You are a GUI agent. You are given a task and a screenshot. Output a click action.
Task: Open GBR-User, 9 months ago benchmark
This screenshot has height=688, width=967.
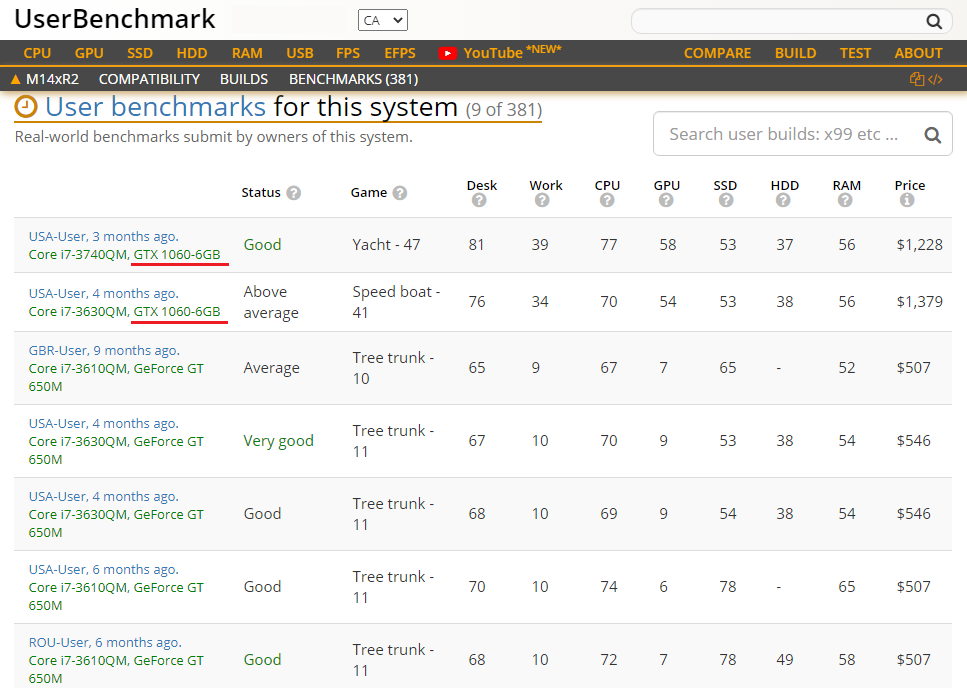click(x=104, y=351)
